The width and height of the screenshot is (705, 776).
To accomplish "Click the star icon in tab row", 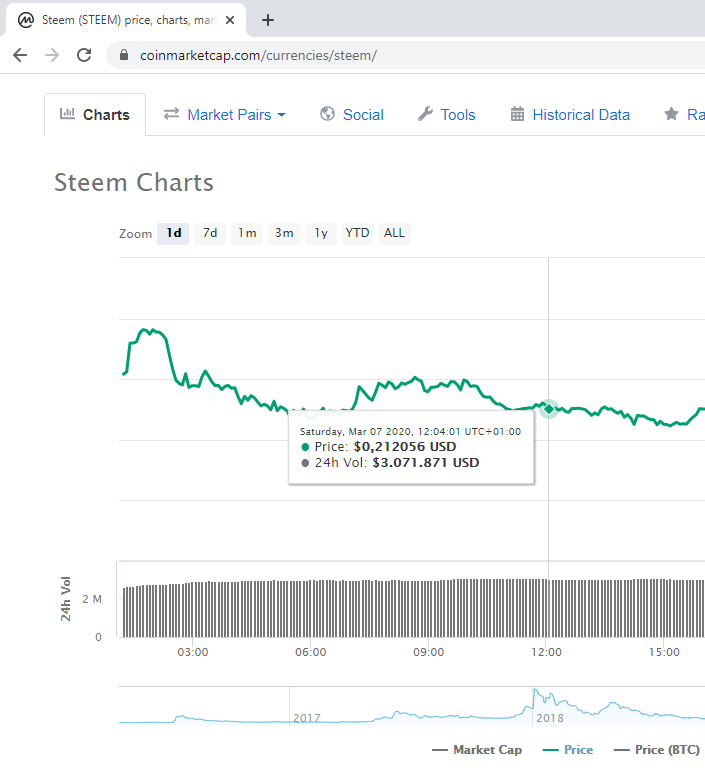I will pyautogui.click(x=671, y=114).
